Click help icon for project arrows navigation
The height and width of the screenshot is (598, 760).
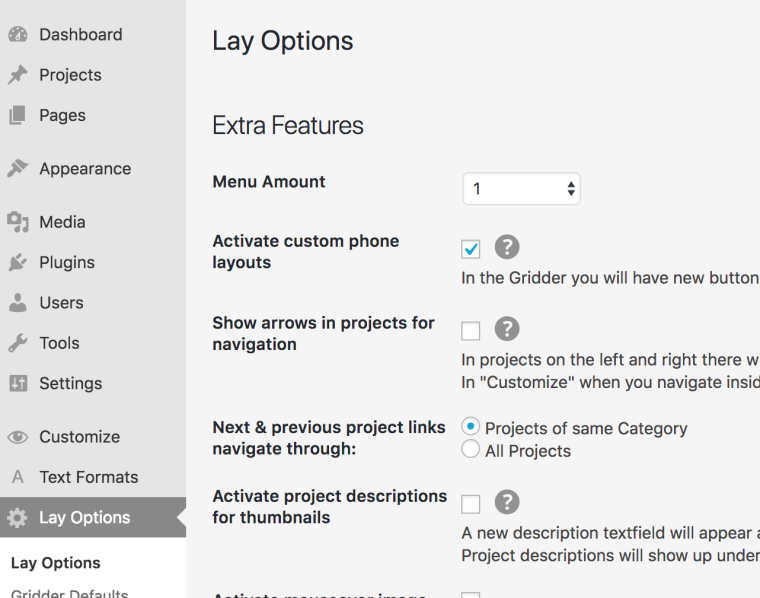coord(507,329)
